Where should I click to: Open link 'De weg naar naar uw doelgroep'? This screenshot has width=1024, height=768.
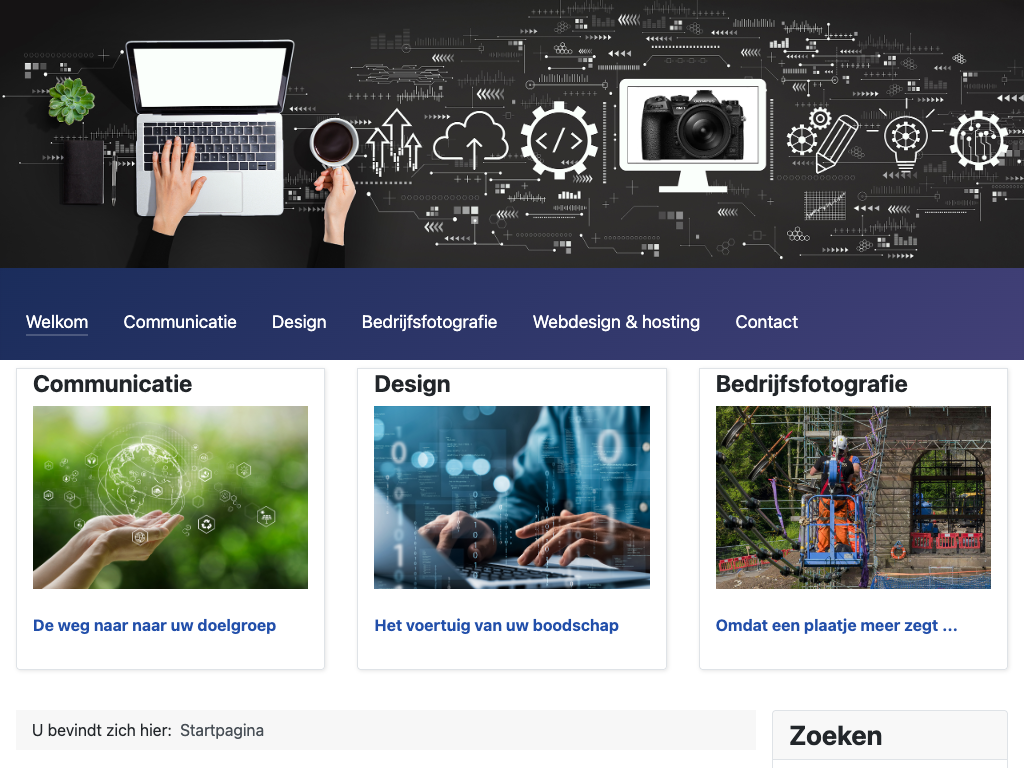click(x=155, y=626)
